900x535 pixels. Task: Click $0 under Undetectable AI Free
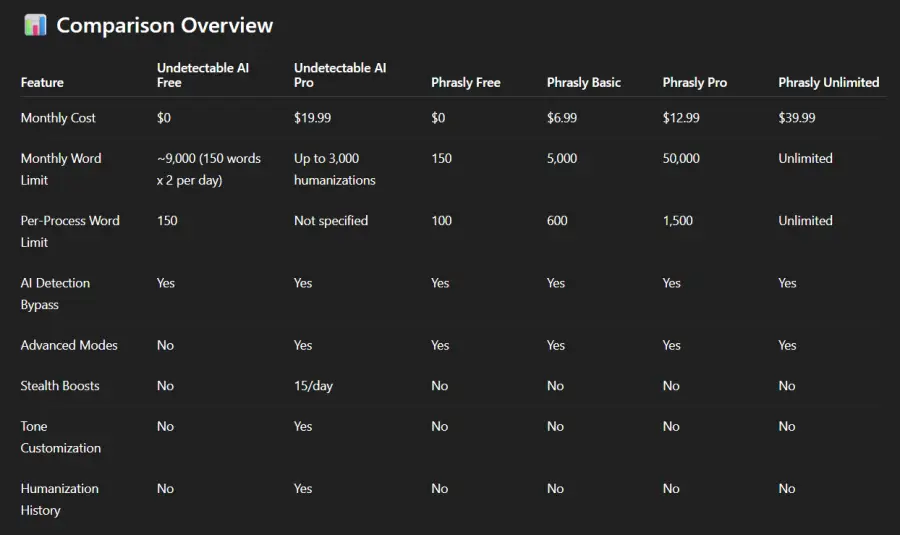point(164,118)
